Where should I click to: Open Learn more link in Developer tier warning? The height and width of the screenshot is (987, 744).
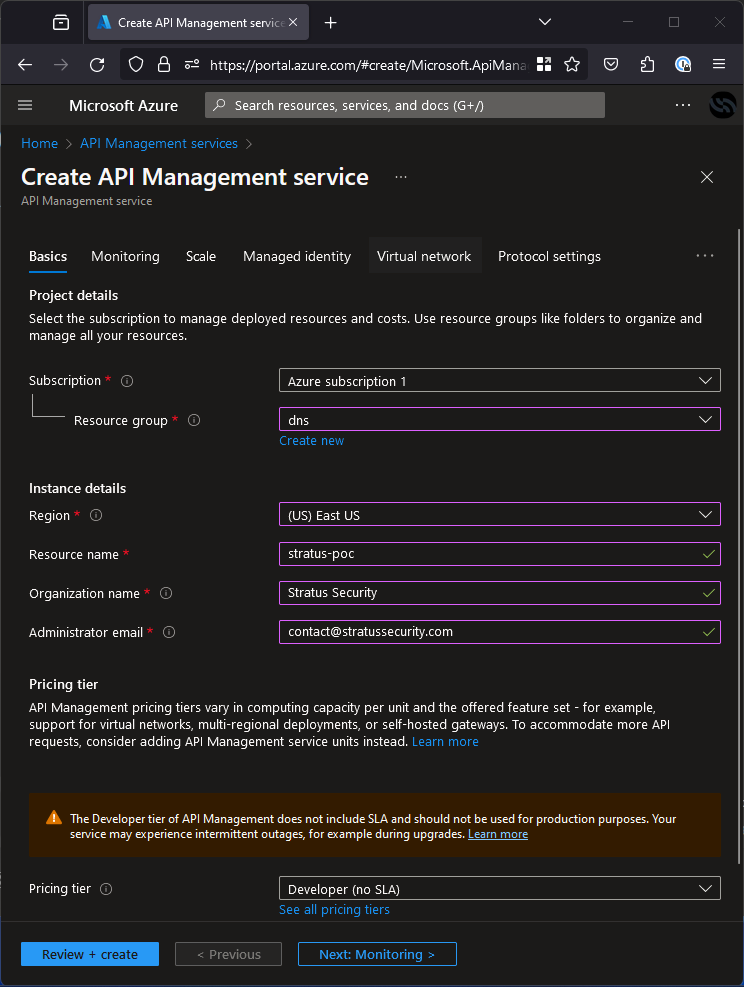point(498,834)
